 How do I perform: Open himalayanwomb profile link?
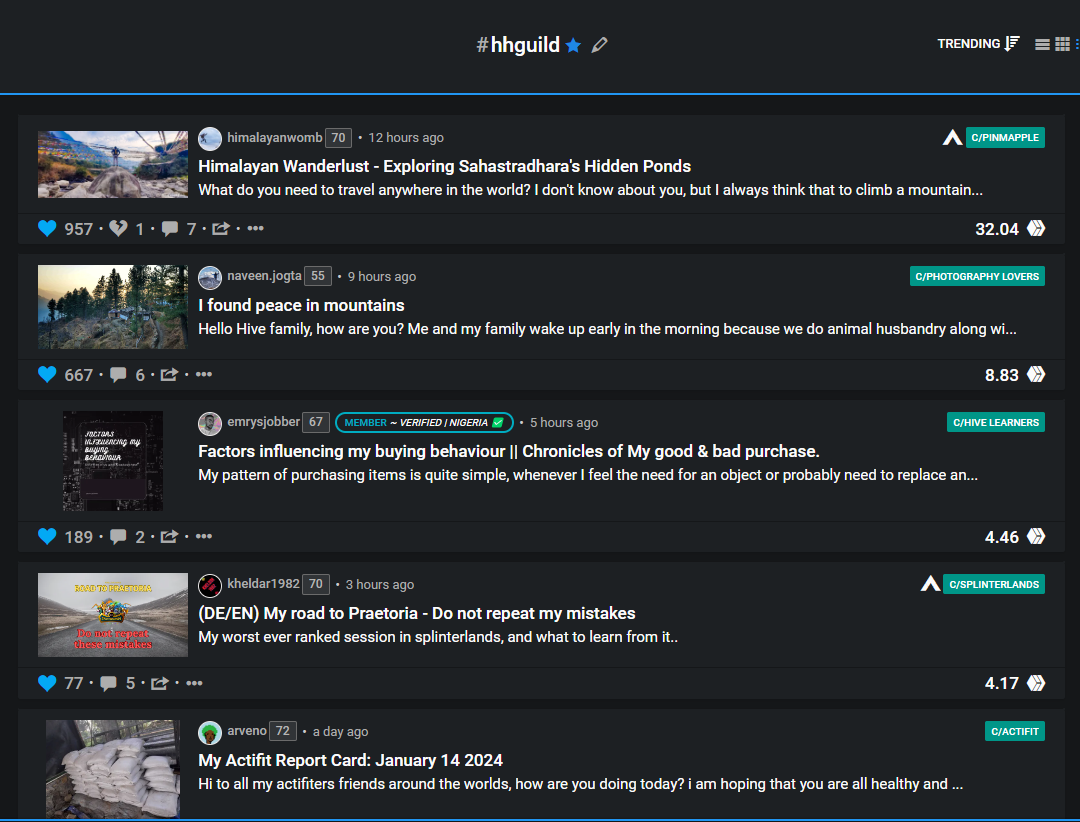coord(275,137)
